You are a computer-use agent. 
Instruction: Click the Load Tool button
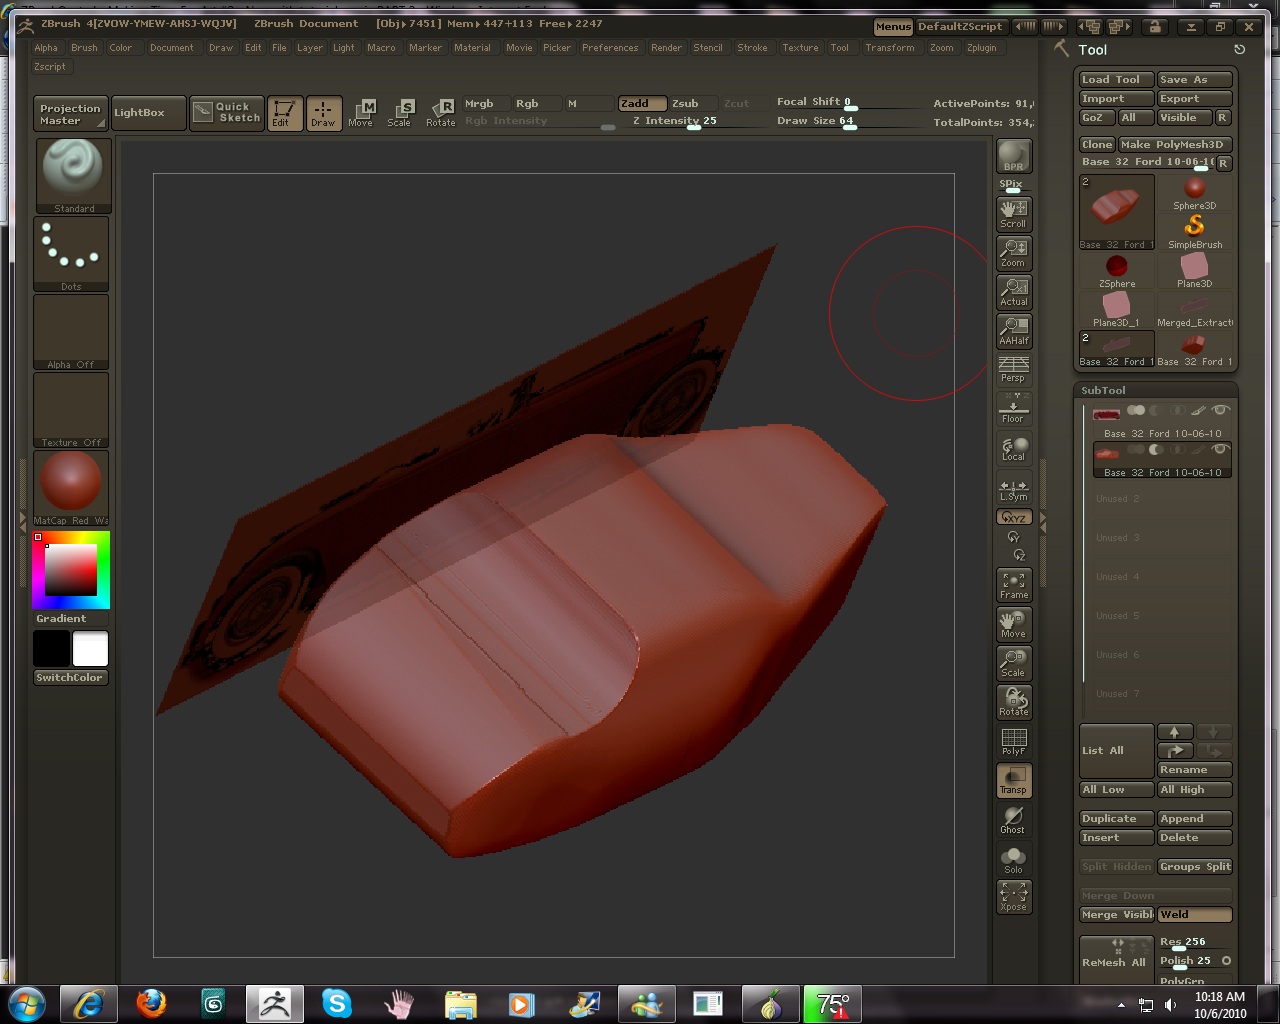(x=1116, y=79)
